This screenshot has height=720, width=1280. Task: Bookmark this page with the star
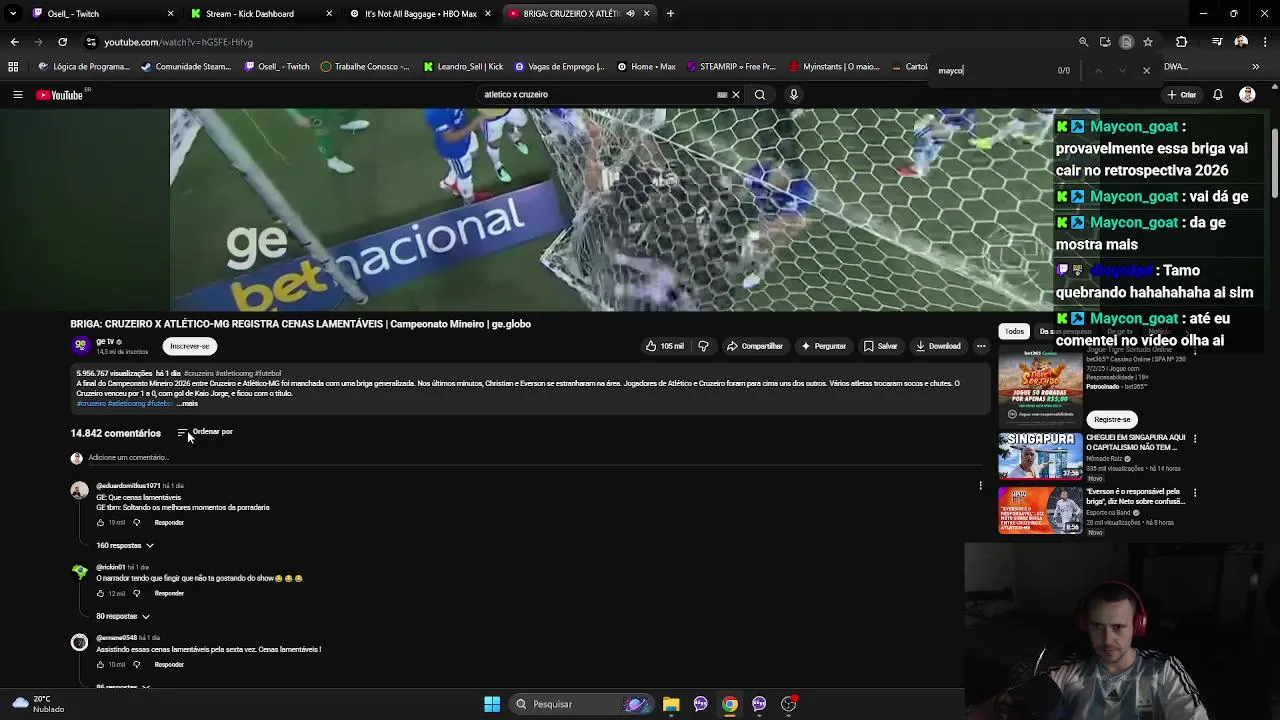pos(1148,42)
